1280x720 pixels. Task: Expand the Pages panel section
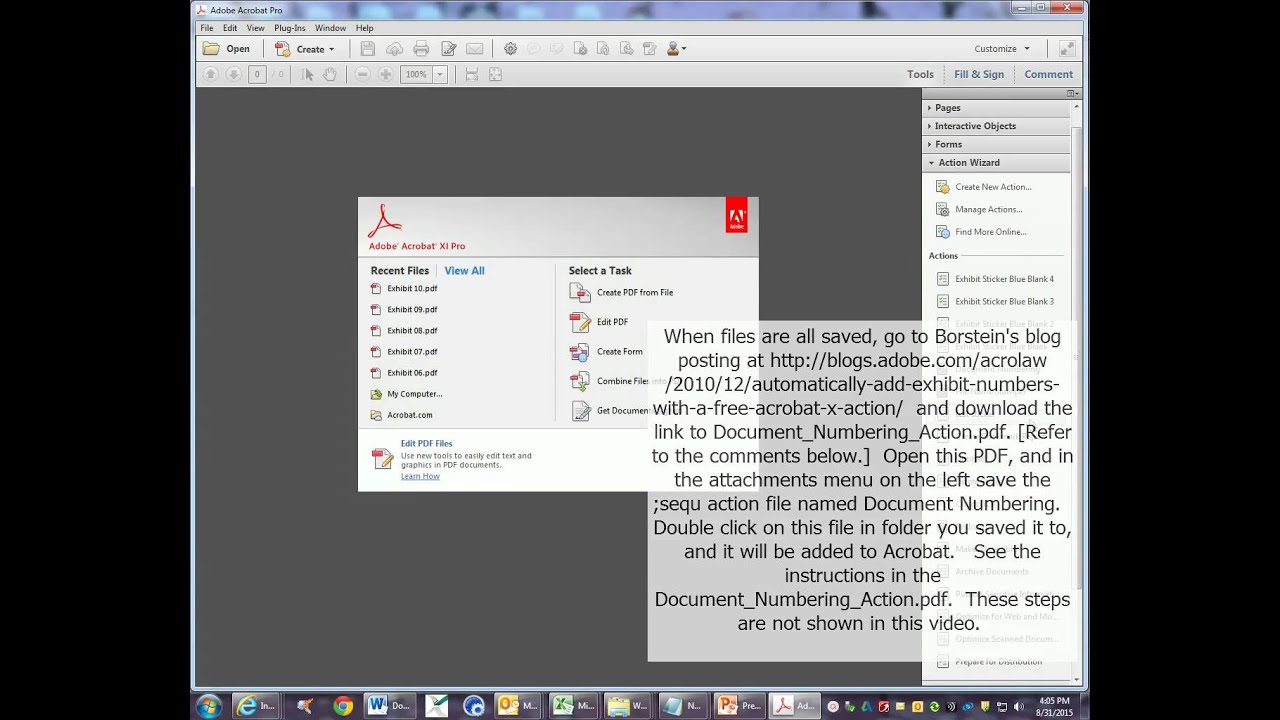(995, 108)
